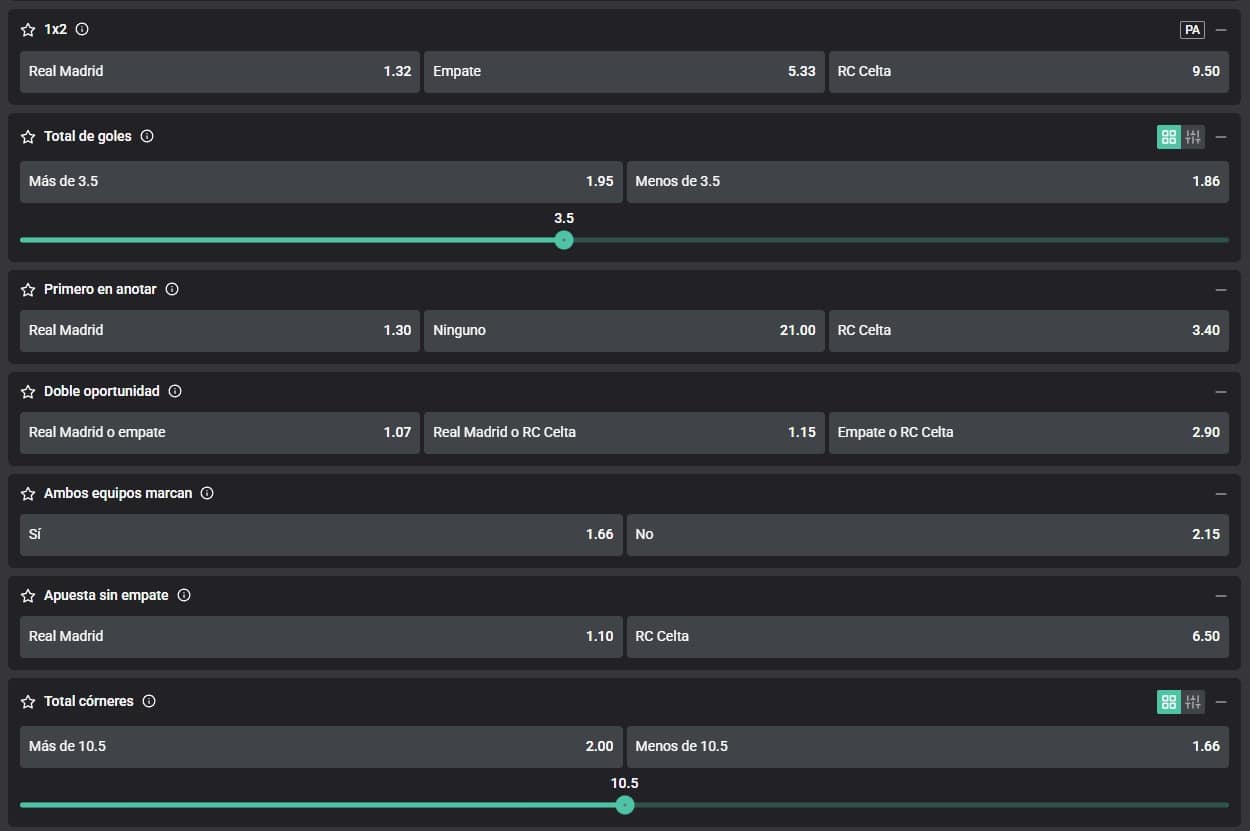Pick Más de 3.5 goals at 1.95
The height and width of the screenshot is (831, 1250).
pos(321,182)
